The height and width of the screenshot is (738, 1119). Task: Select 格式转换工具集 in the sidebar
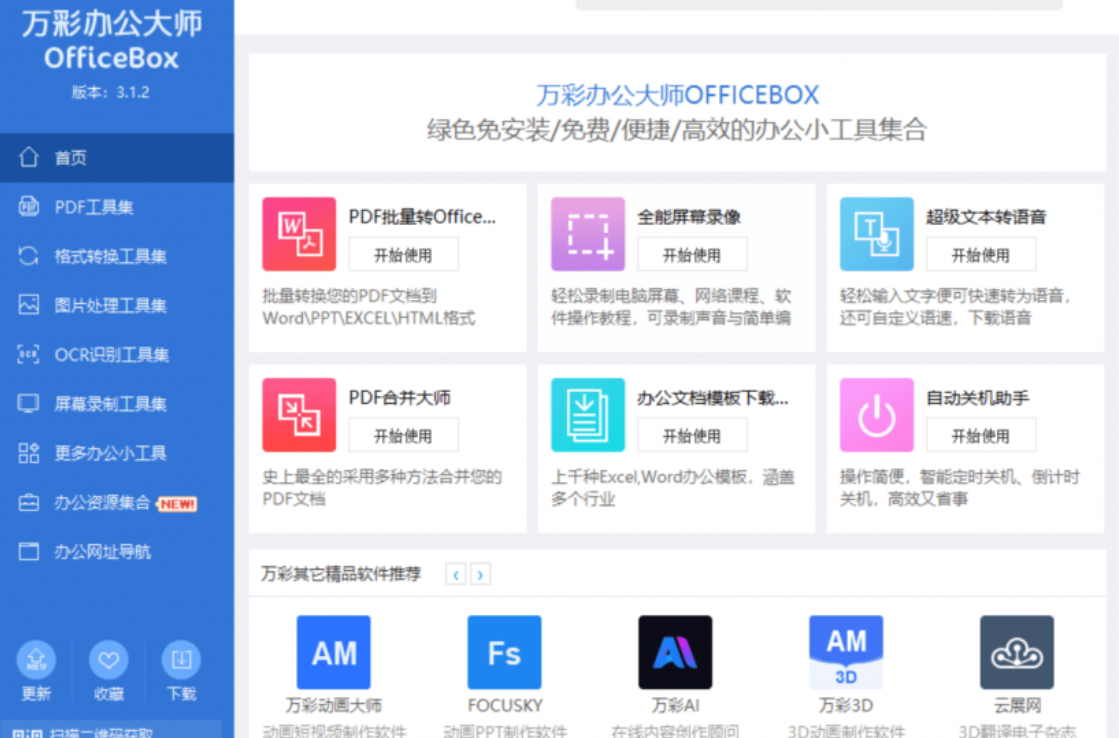[x=116, y=256]
